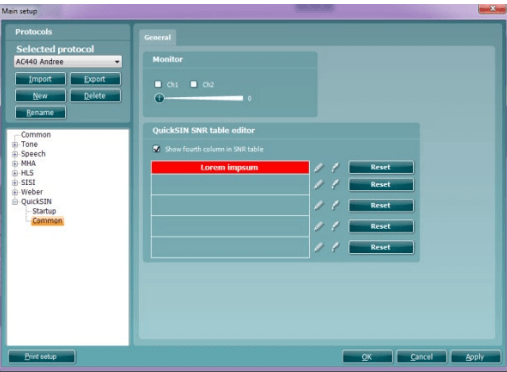Click the brush icon in the last table row
Viewport: 507px width, 372px height.
point(335,247)
